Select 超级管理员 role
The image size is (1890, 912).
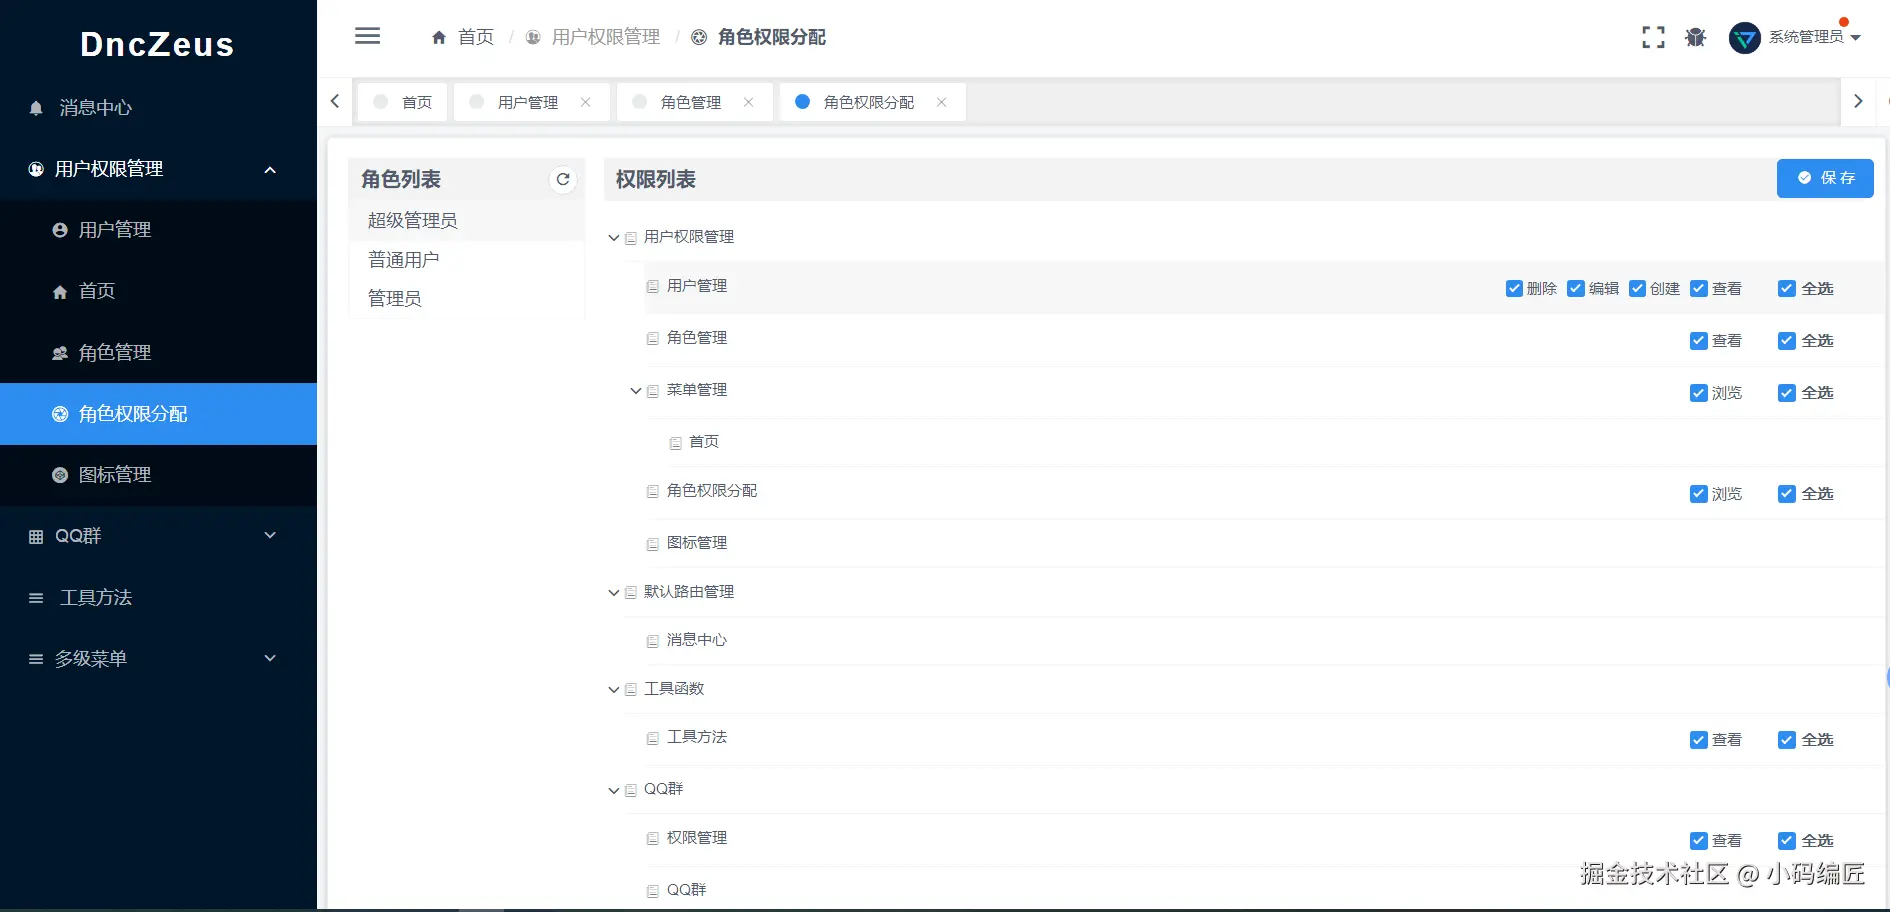(466, 221)
